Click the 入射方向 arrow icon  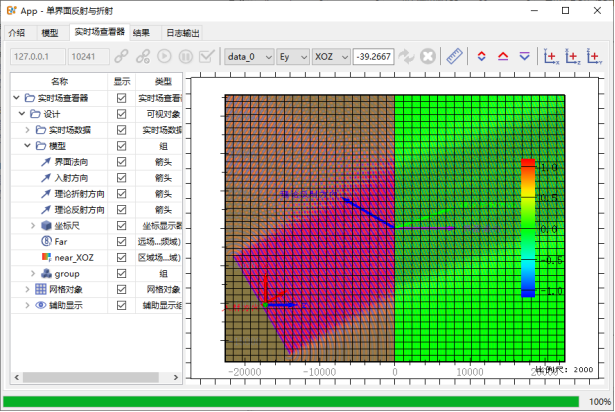tap(46, 178)
